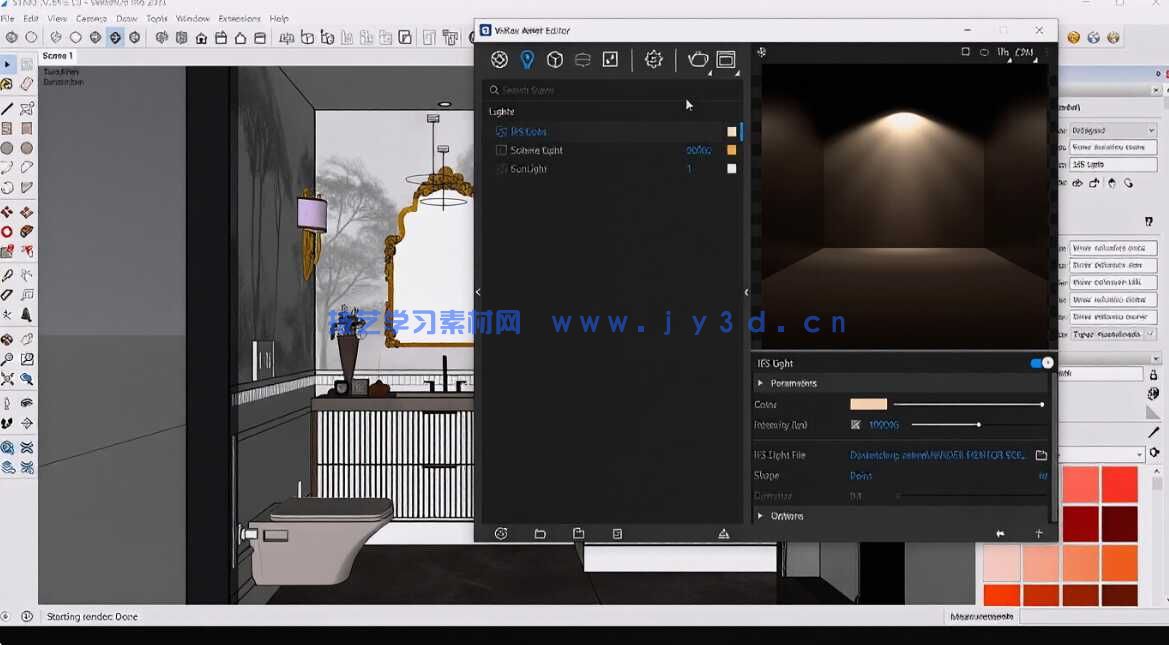Viewport: 1169px width, 645px height.
Task: Open the IES Light Color swatch
Action: coord(868,404)
